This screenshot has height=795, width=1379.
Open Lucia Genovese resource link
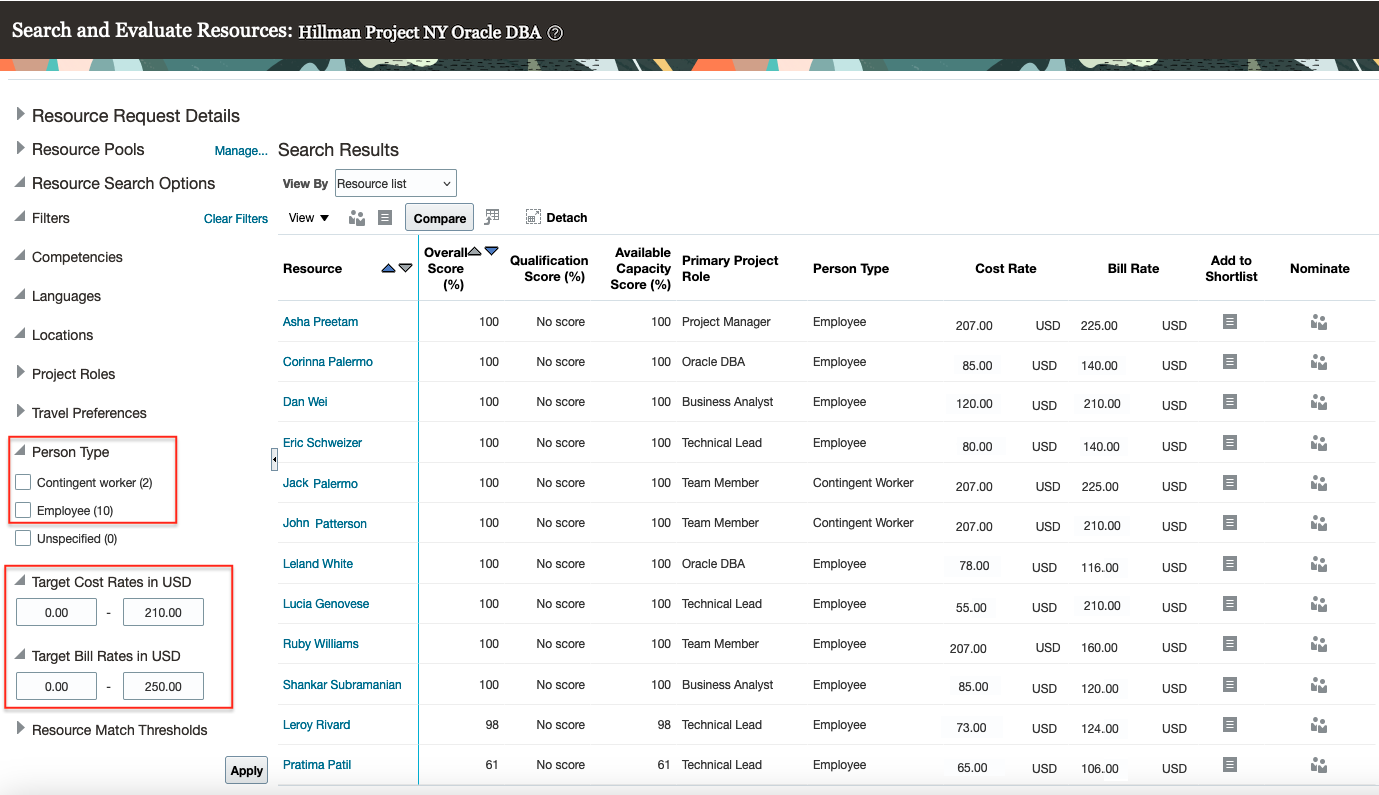[326, 604]
